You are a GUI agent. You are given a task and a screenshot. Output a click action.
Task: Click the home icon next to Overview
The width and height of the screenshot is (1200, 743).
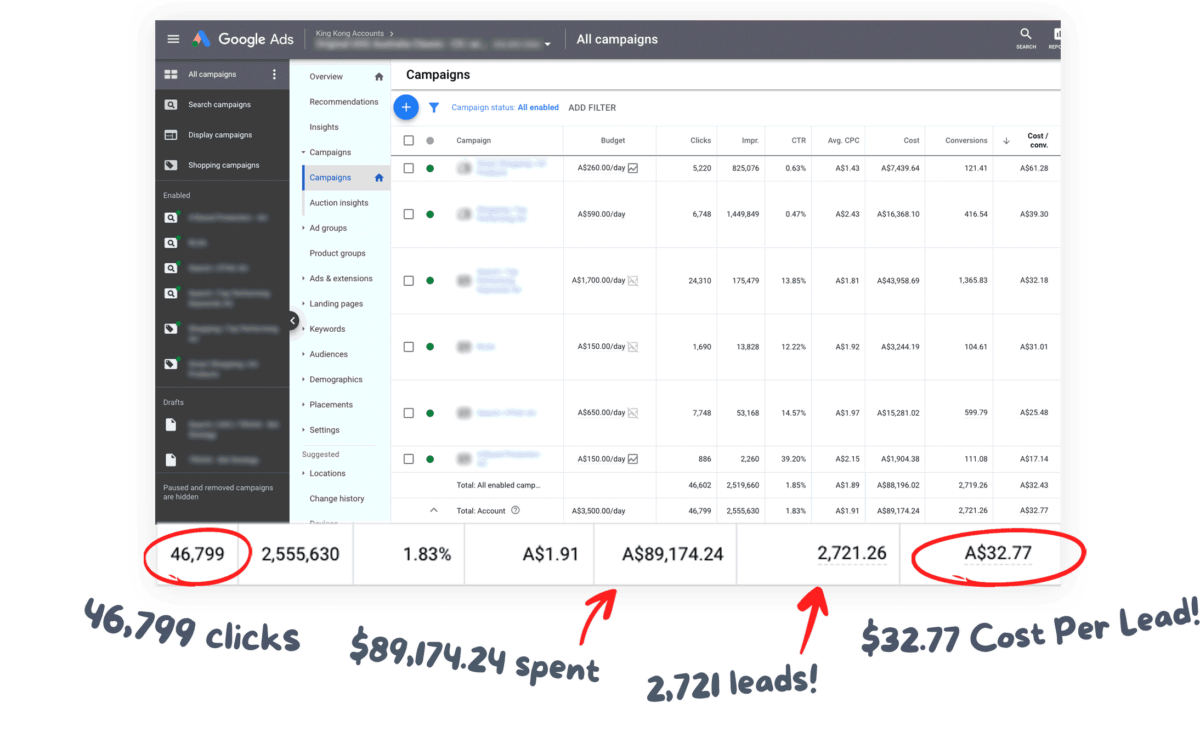tap(379, 77)
